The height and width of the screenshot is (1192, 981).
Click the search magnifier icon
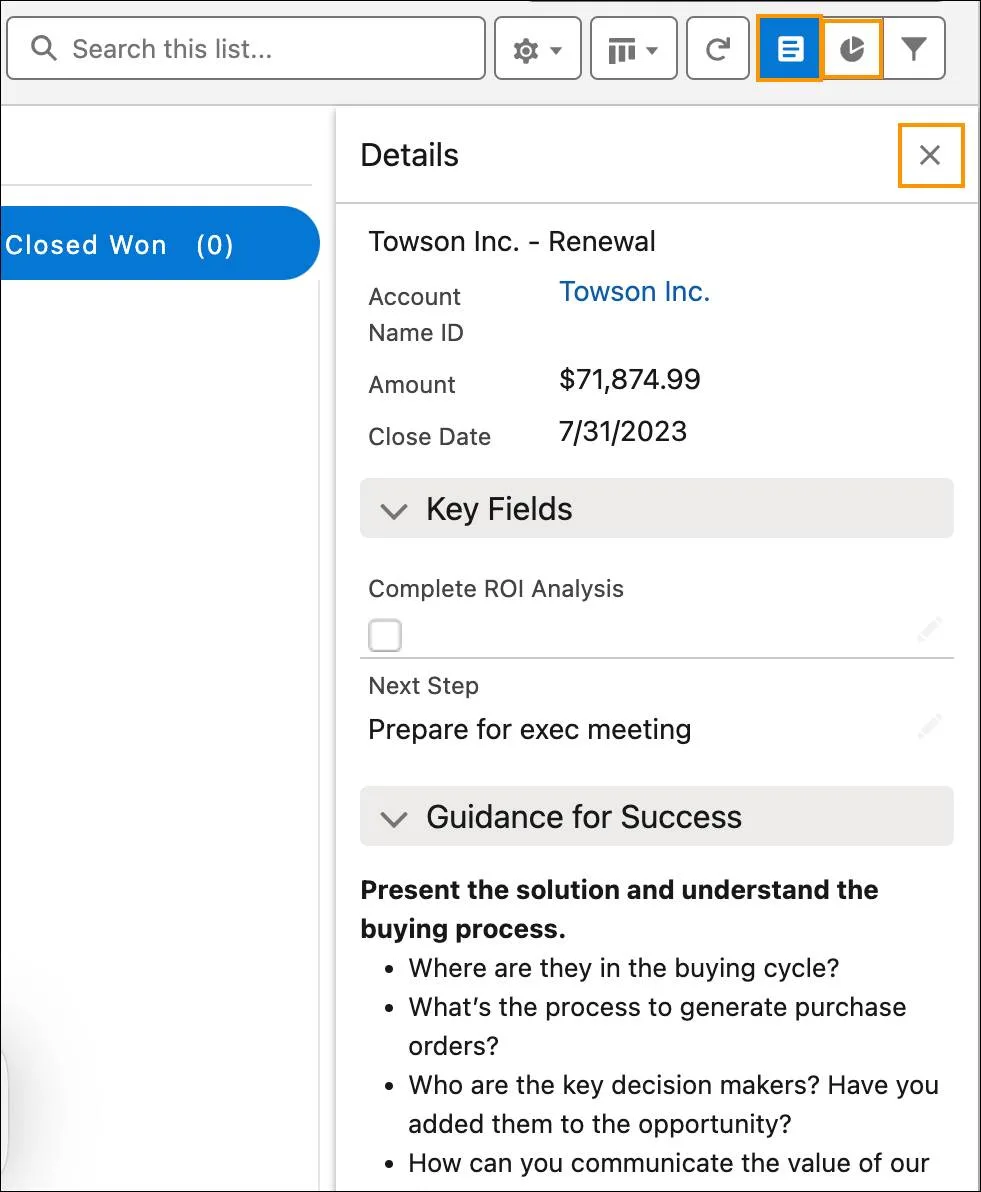pyautogui.click(x=44, y=48)
